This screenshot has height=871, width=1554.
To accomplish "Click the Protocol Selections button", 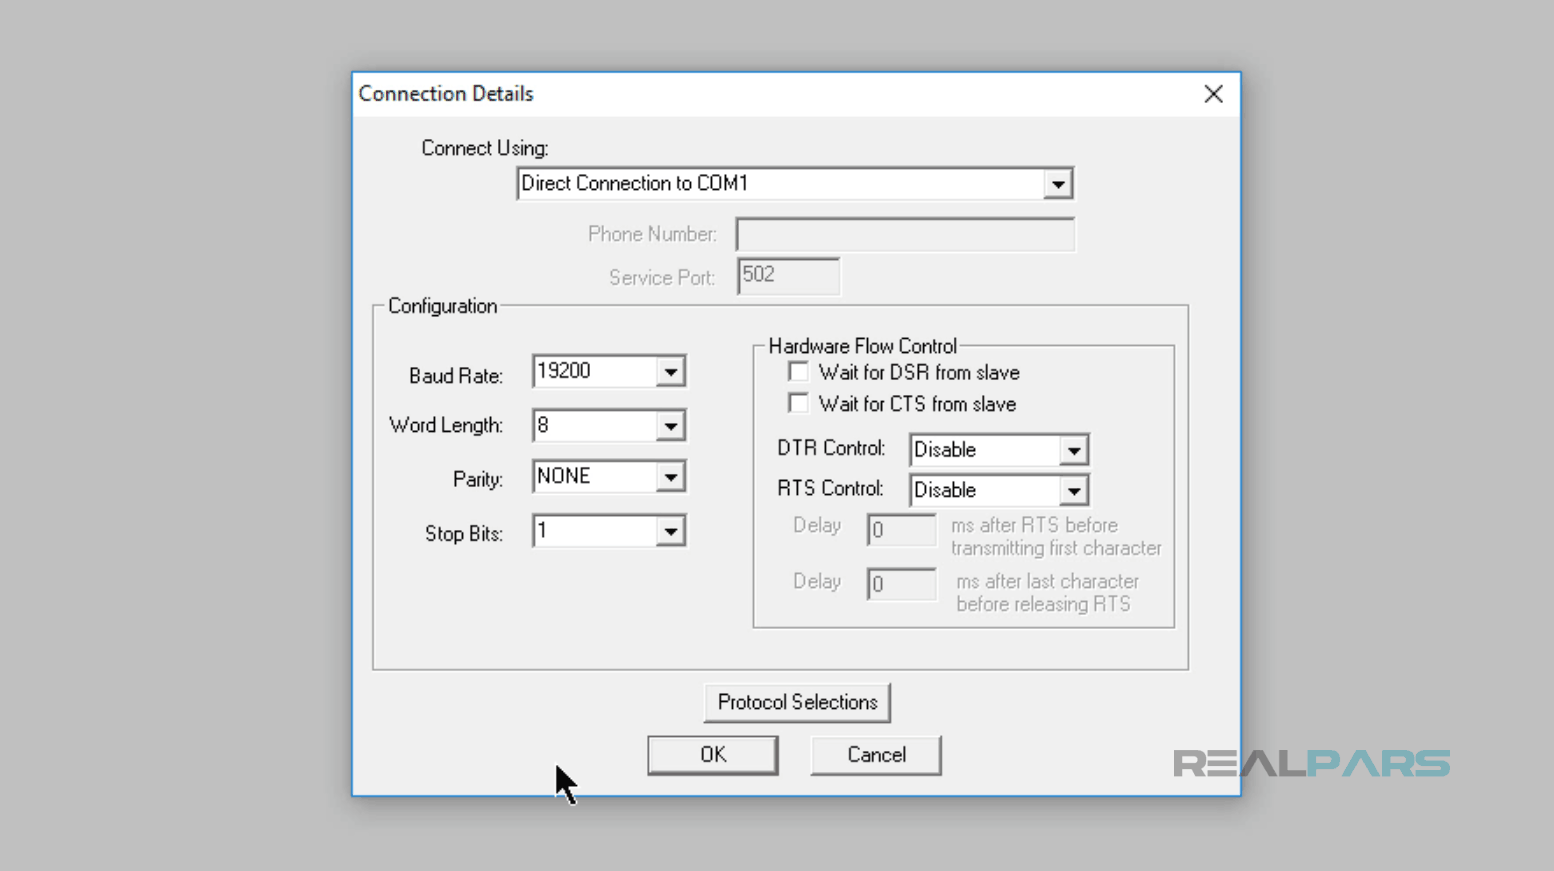I will click(797, 702).
